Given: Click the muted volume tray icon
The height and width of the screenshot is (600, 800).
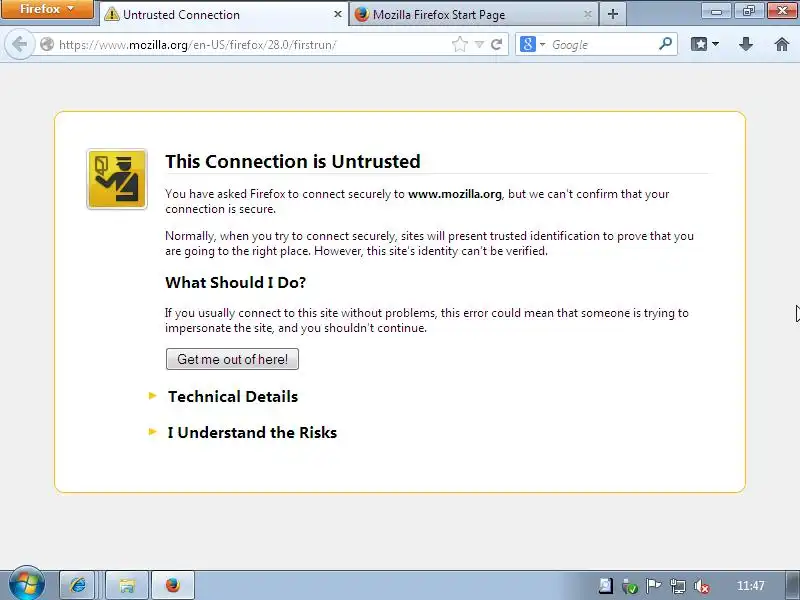Looking at the screenshot, I should pos(702,586).
